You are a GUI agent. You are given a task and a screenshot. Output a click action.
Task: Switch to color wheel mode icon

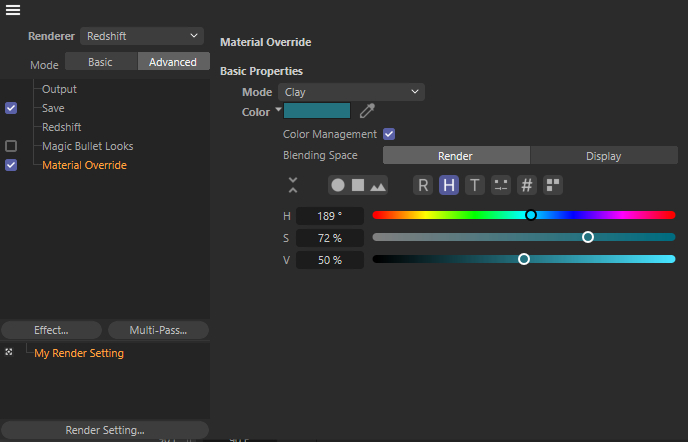click(x=338, y=185)
